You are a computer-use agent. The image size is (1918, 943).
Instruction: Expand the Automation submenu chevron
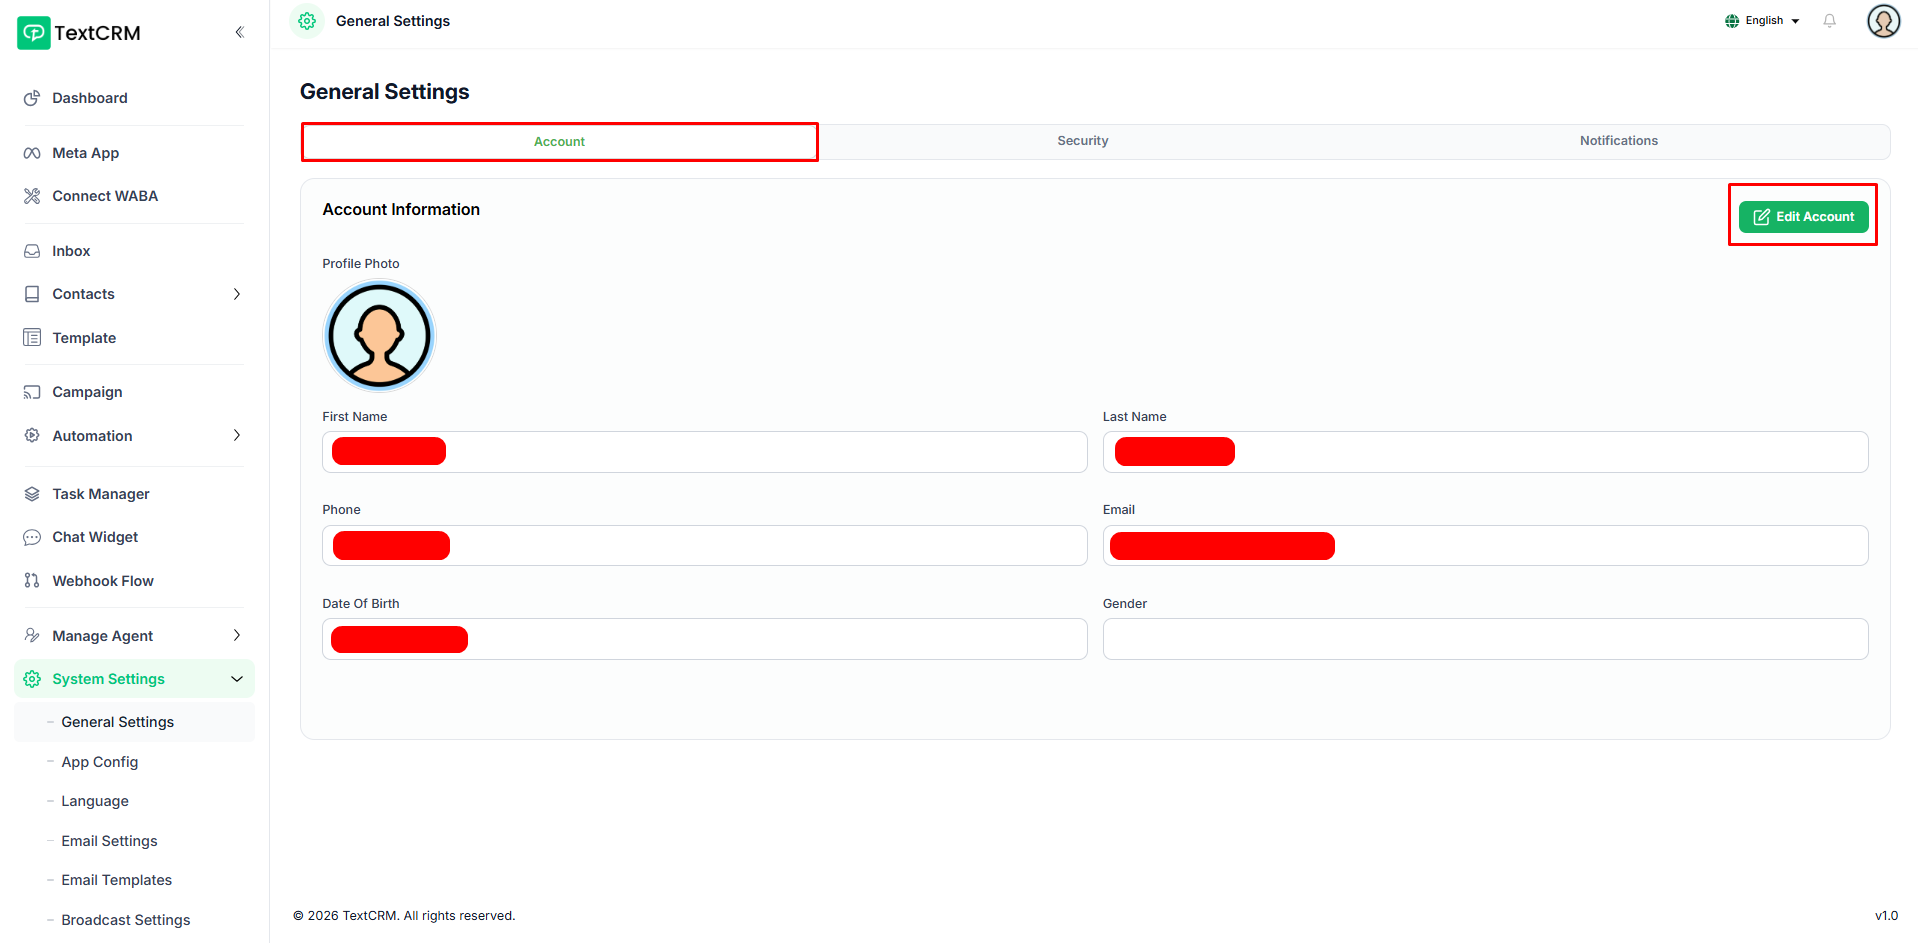pos(237,436)
